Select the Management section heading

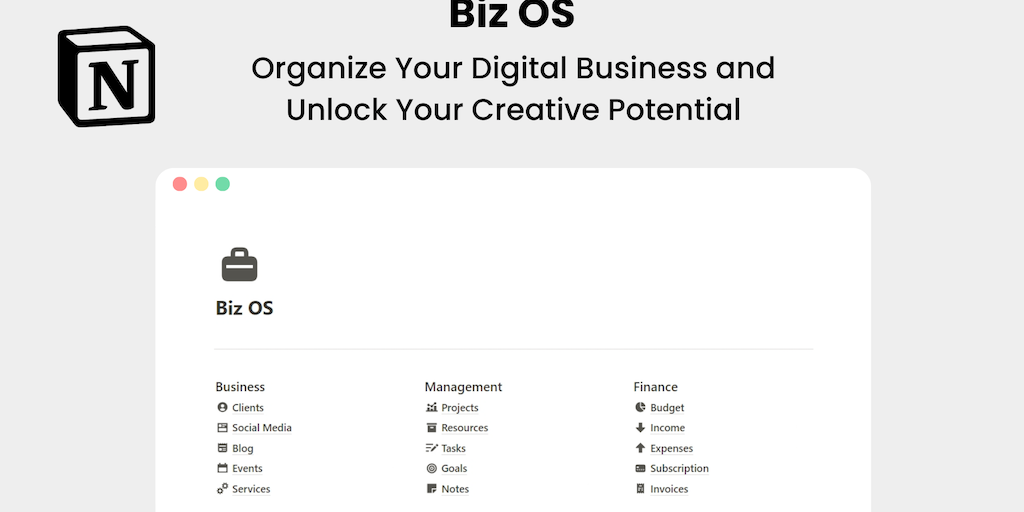pos(463,387)
